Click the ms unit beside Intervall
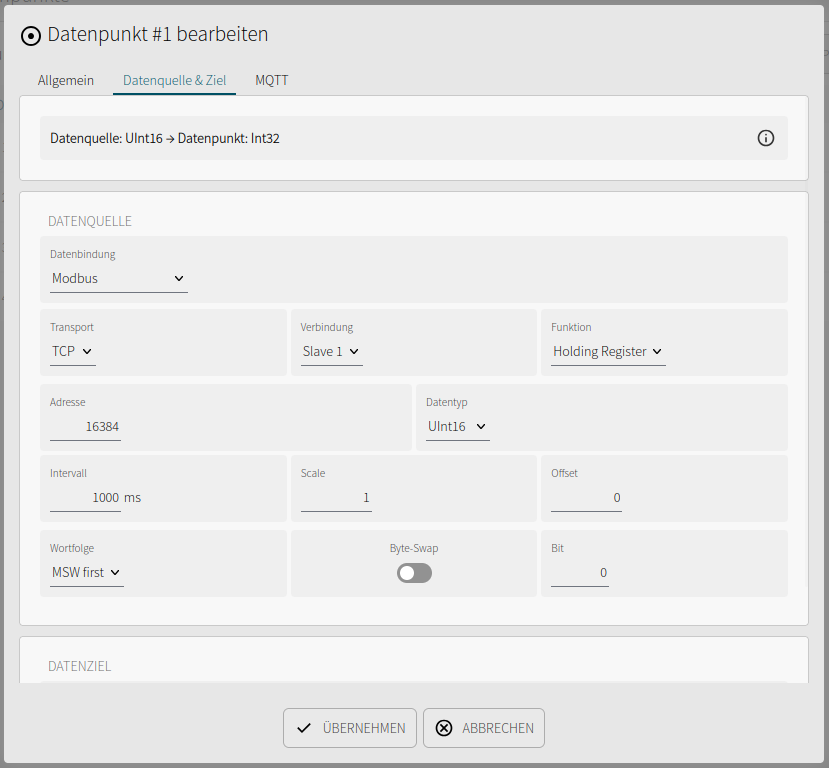 133,498
